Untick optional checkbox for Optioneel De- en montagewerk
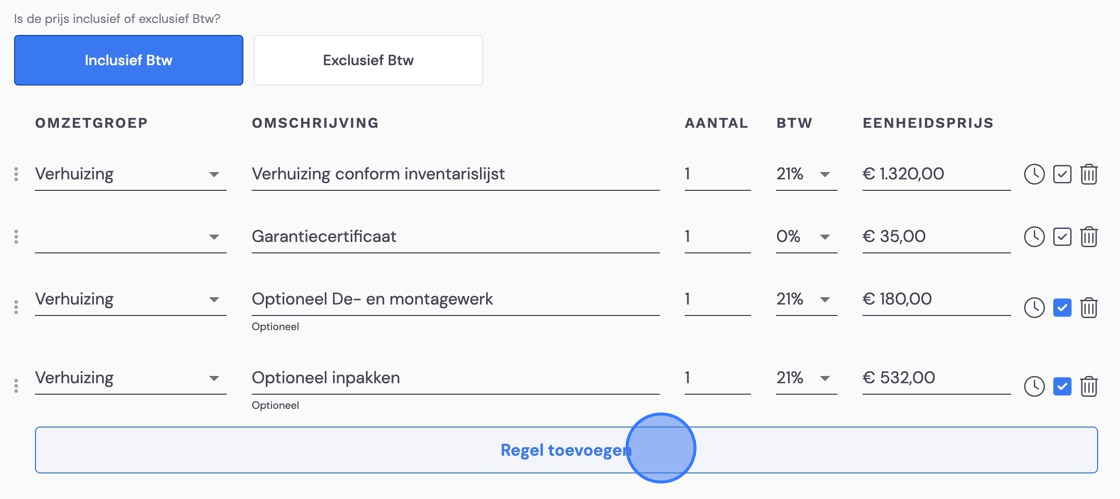The image size is (1120, 499). tap(1063, 308)
